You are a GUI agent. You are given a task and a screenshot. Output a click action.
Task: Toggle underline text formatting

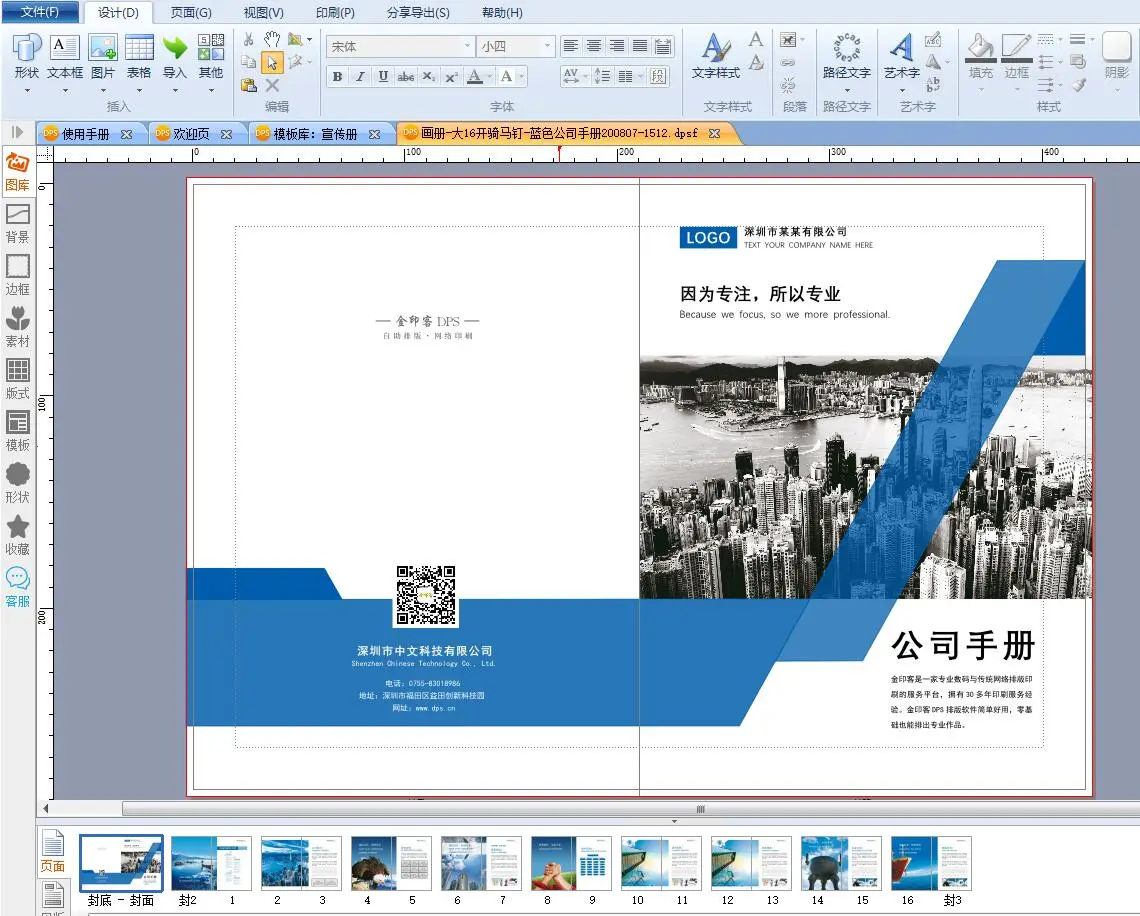(x=382, y=77)
